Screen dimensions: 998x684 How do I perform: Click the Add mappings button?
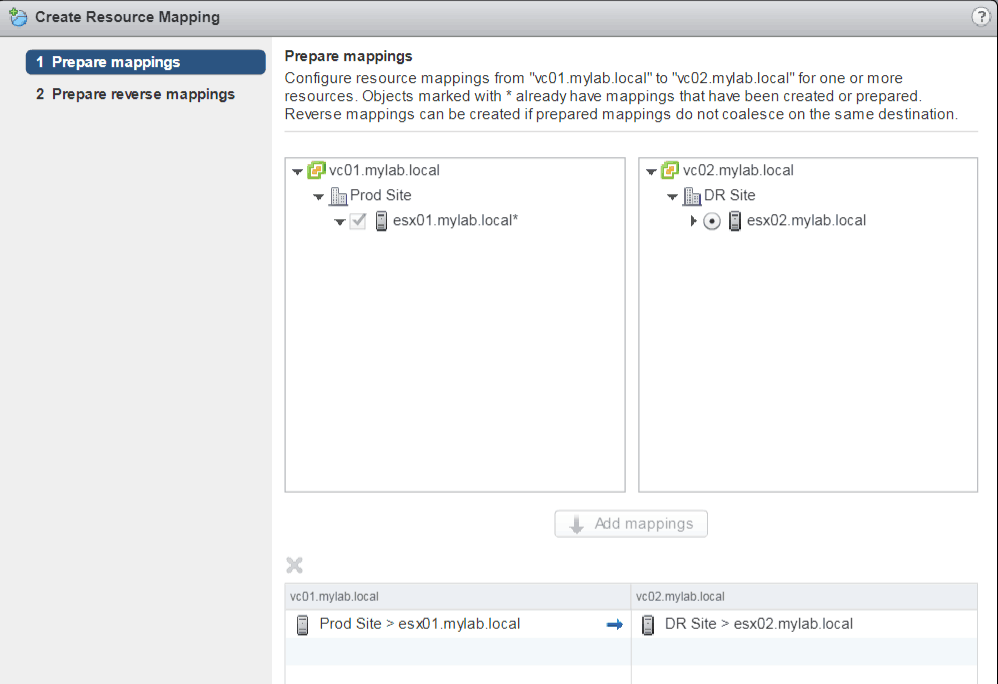pos(631,524)
